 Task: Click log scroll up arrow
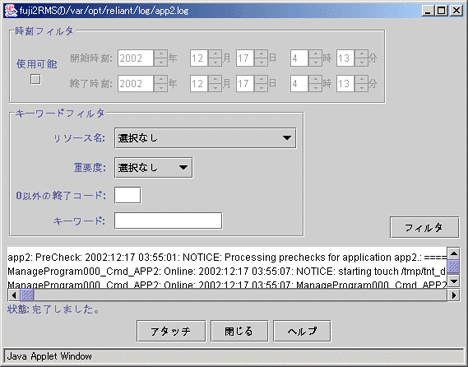[454, 253]
